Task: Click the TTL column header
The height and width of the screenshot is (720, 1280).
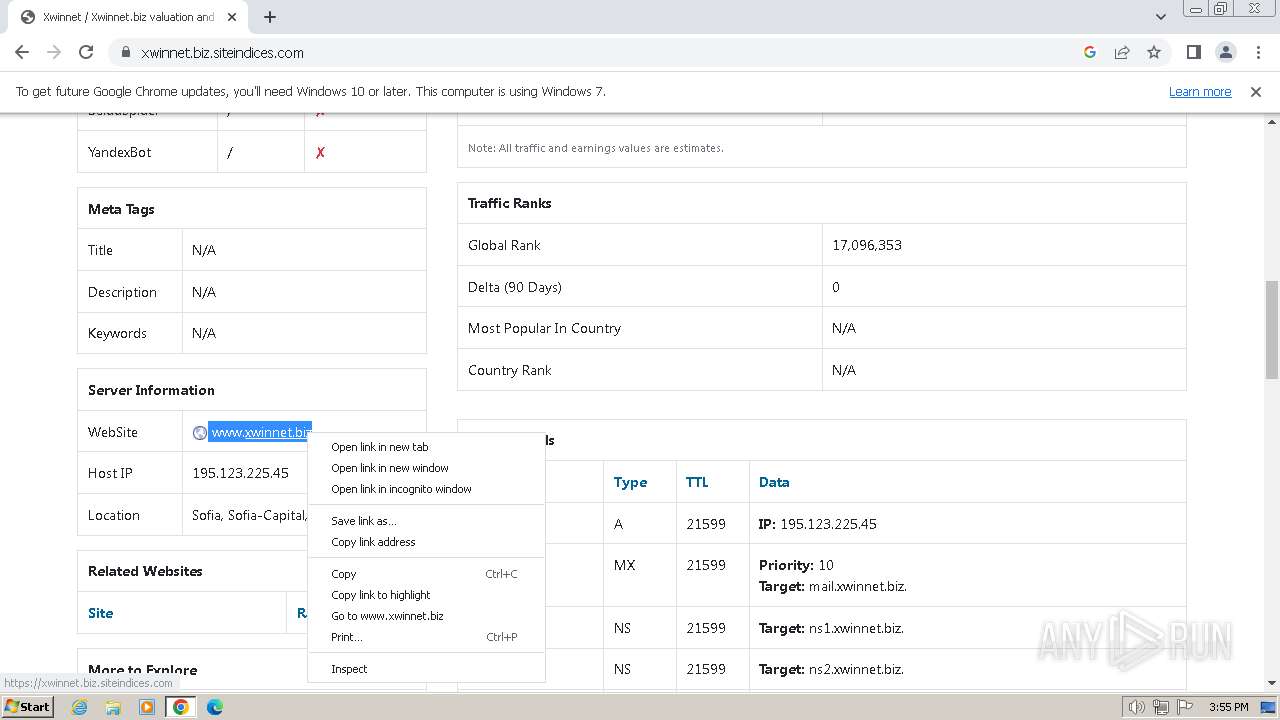Action: (697, 482)
